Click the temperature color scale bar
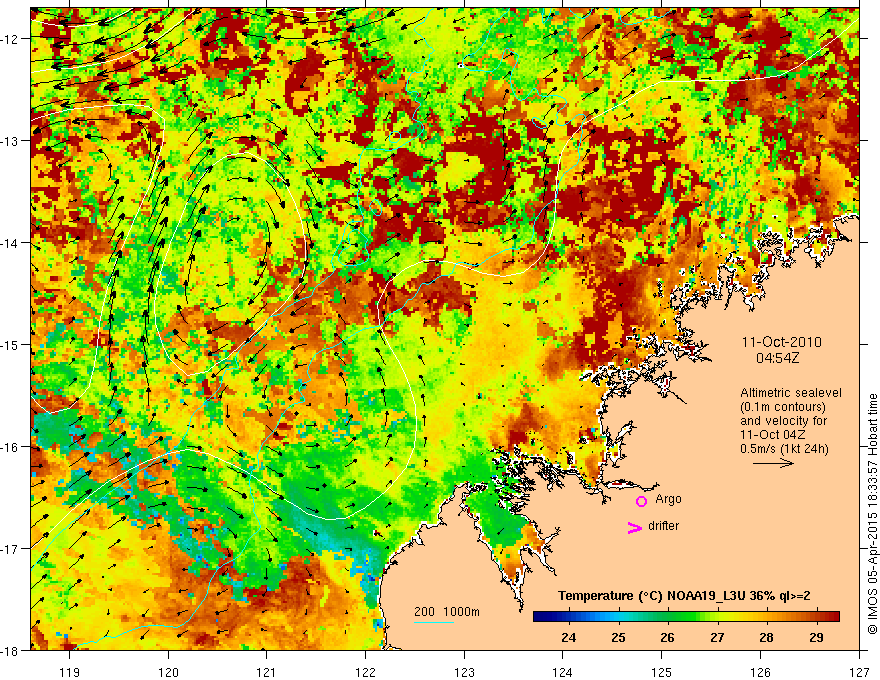The width and height of the screenshot is (880, 680). point(686,616)
